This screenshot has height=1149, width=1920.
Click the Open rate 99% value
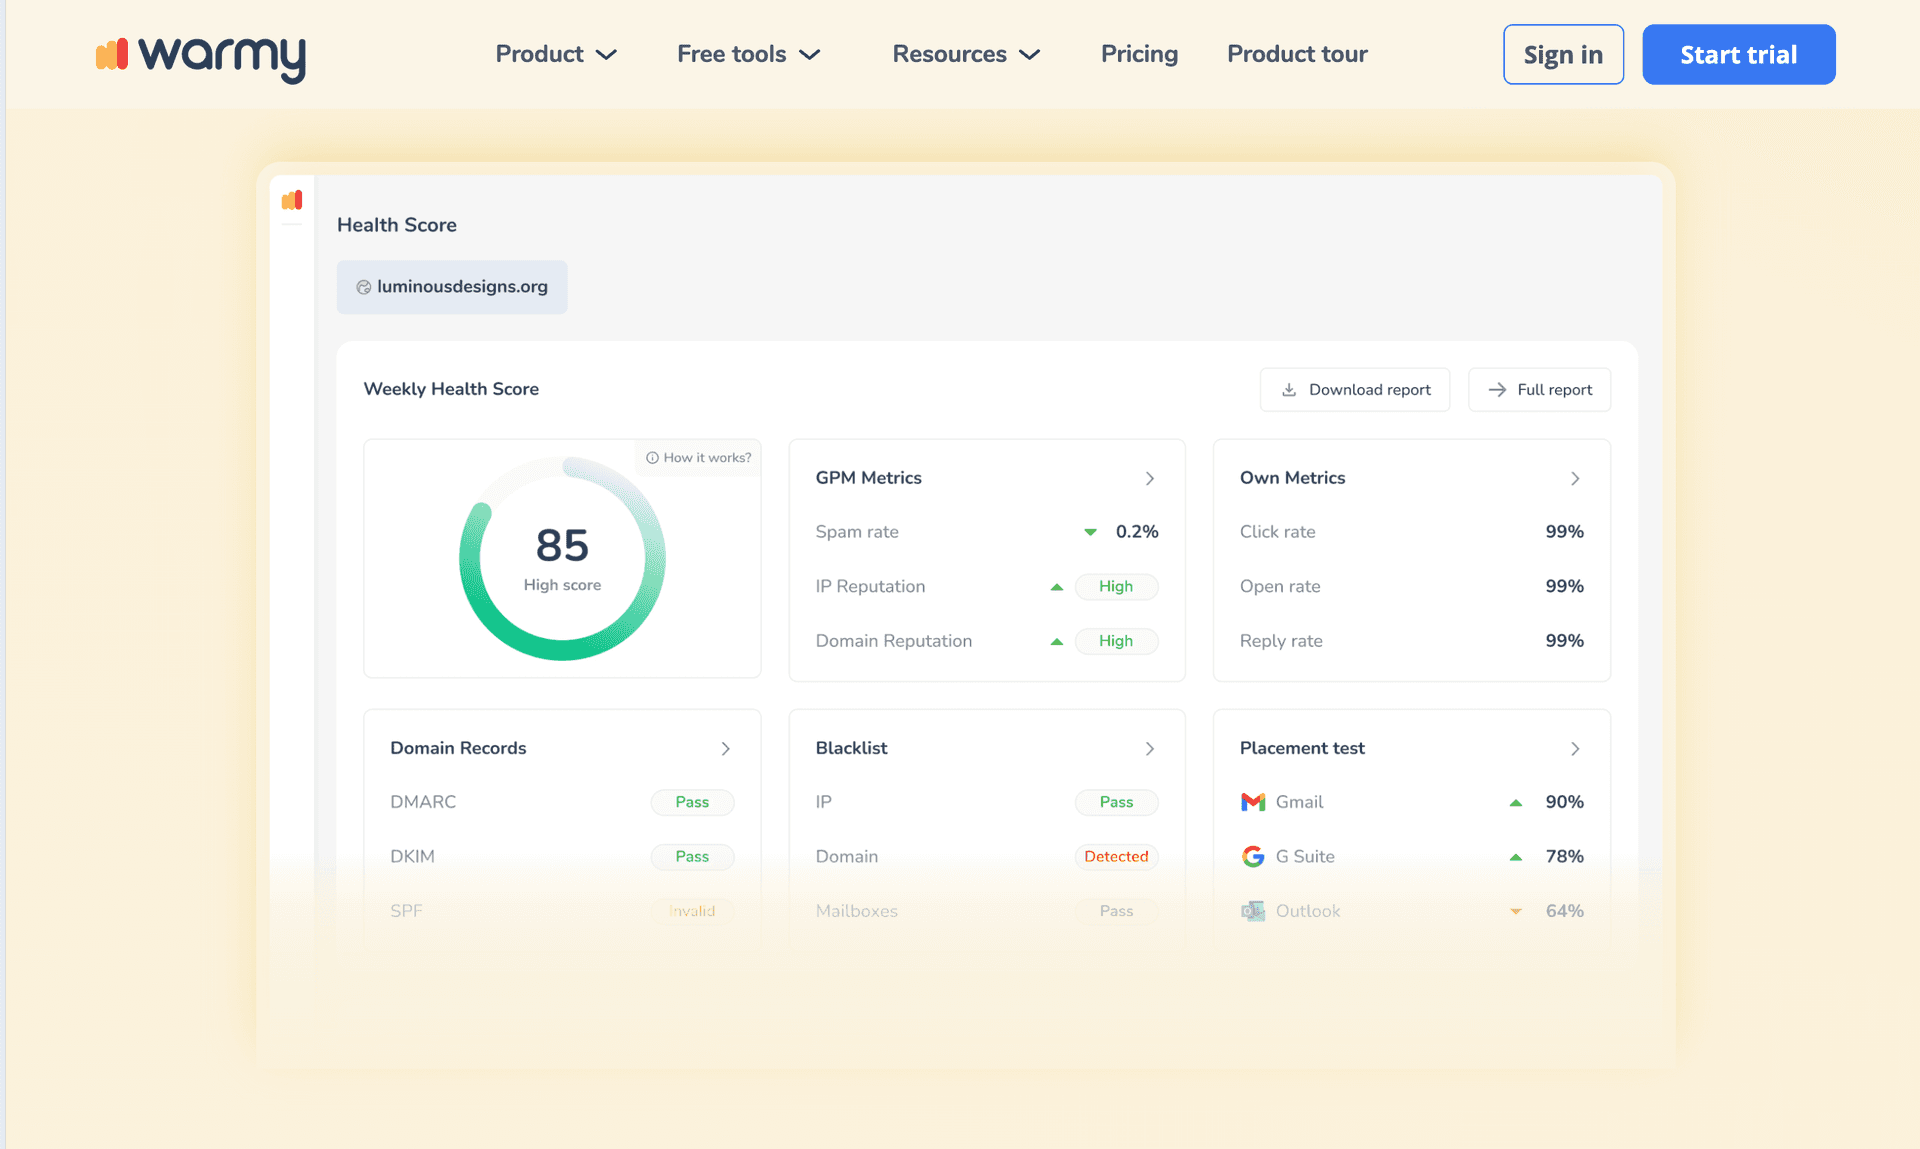(1564, 587)
